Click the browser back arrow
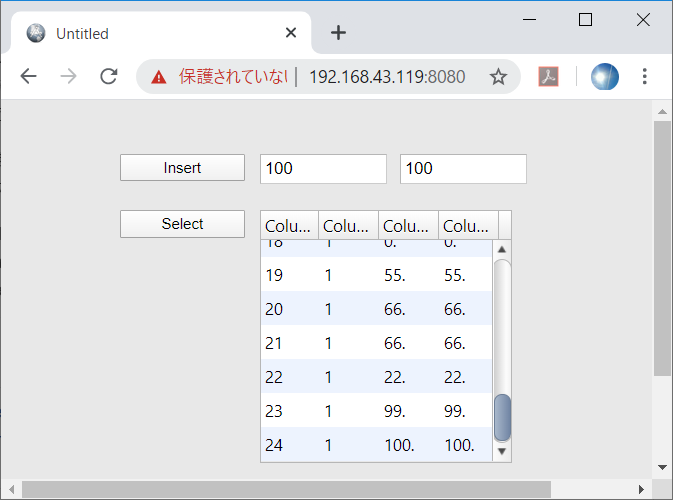The height and width of the screenshot is (500, 673). pos(28,76)
